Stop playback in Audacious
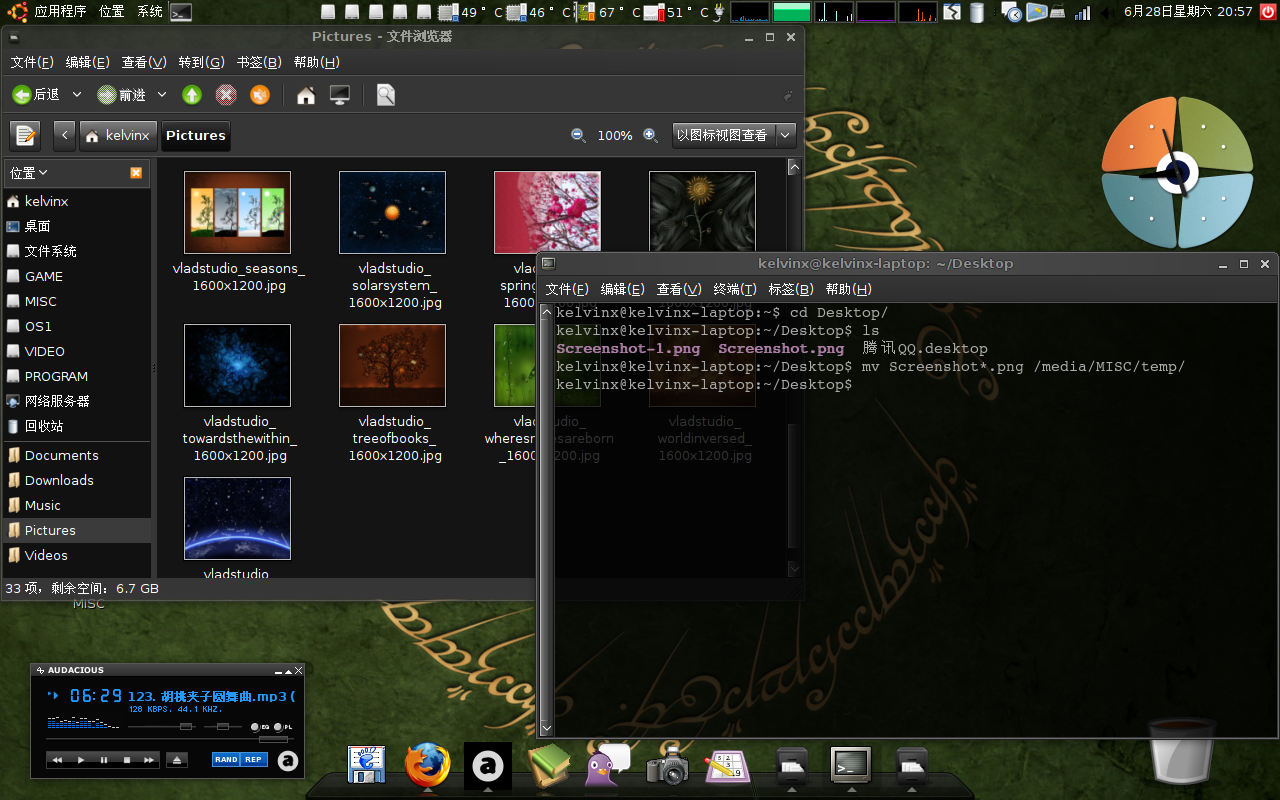The height and width of the screenshot is (800, 1280). coord(126,760)
